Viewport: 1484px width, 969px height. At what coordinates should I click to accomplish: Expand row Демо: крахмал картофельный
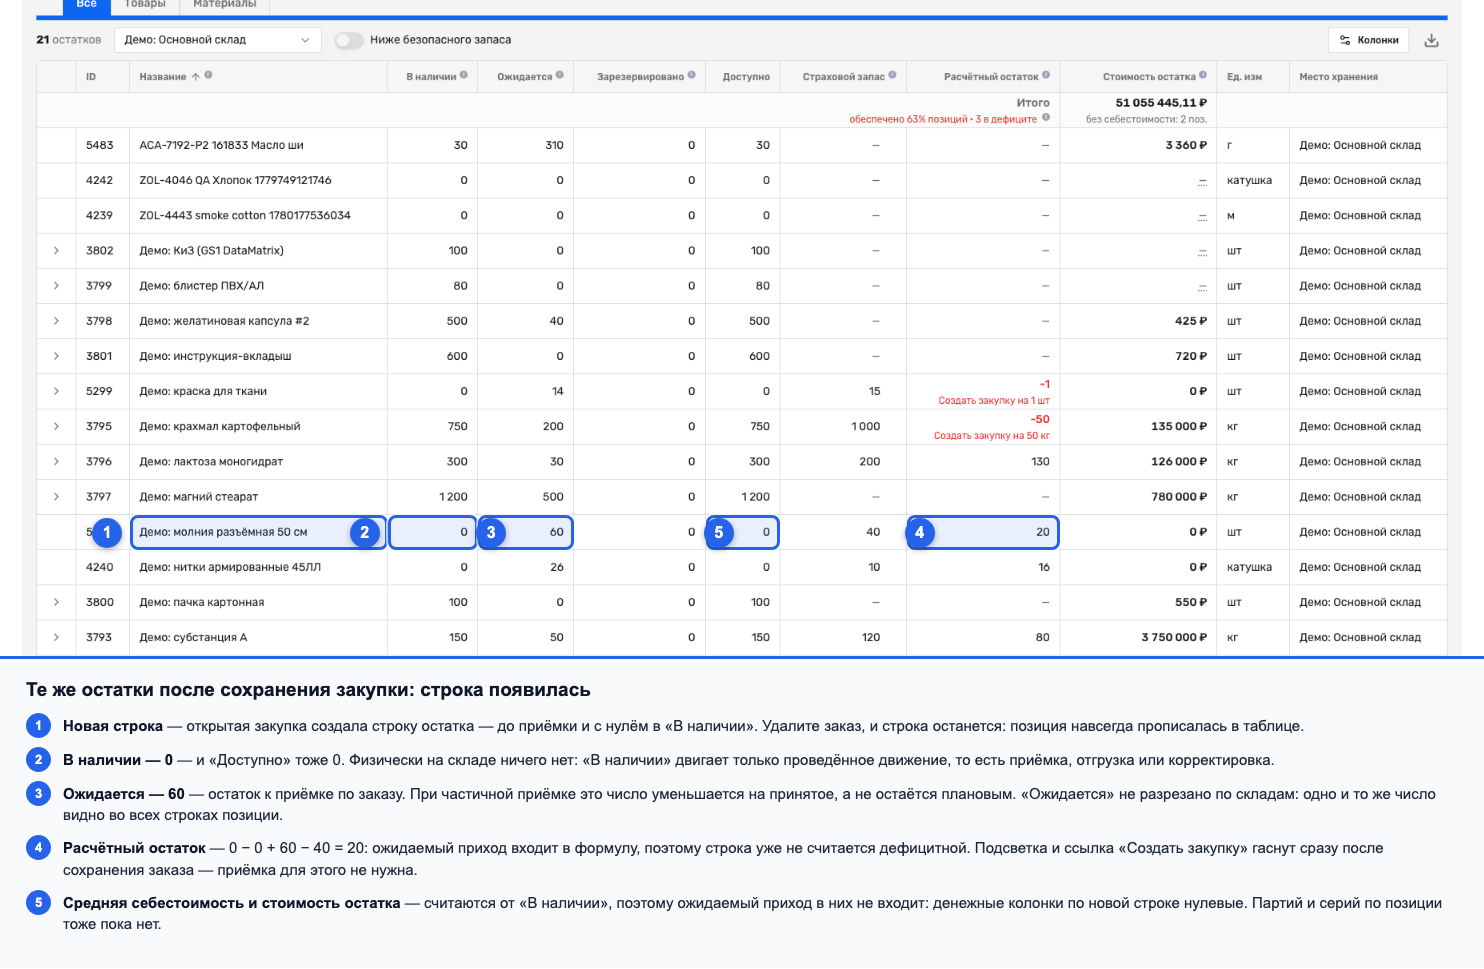tap(56, 427)
